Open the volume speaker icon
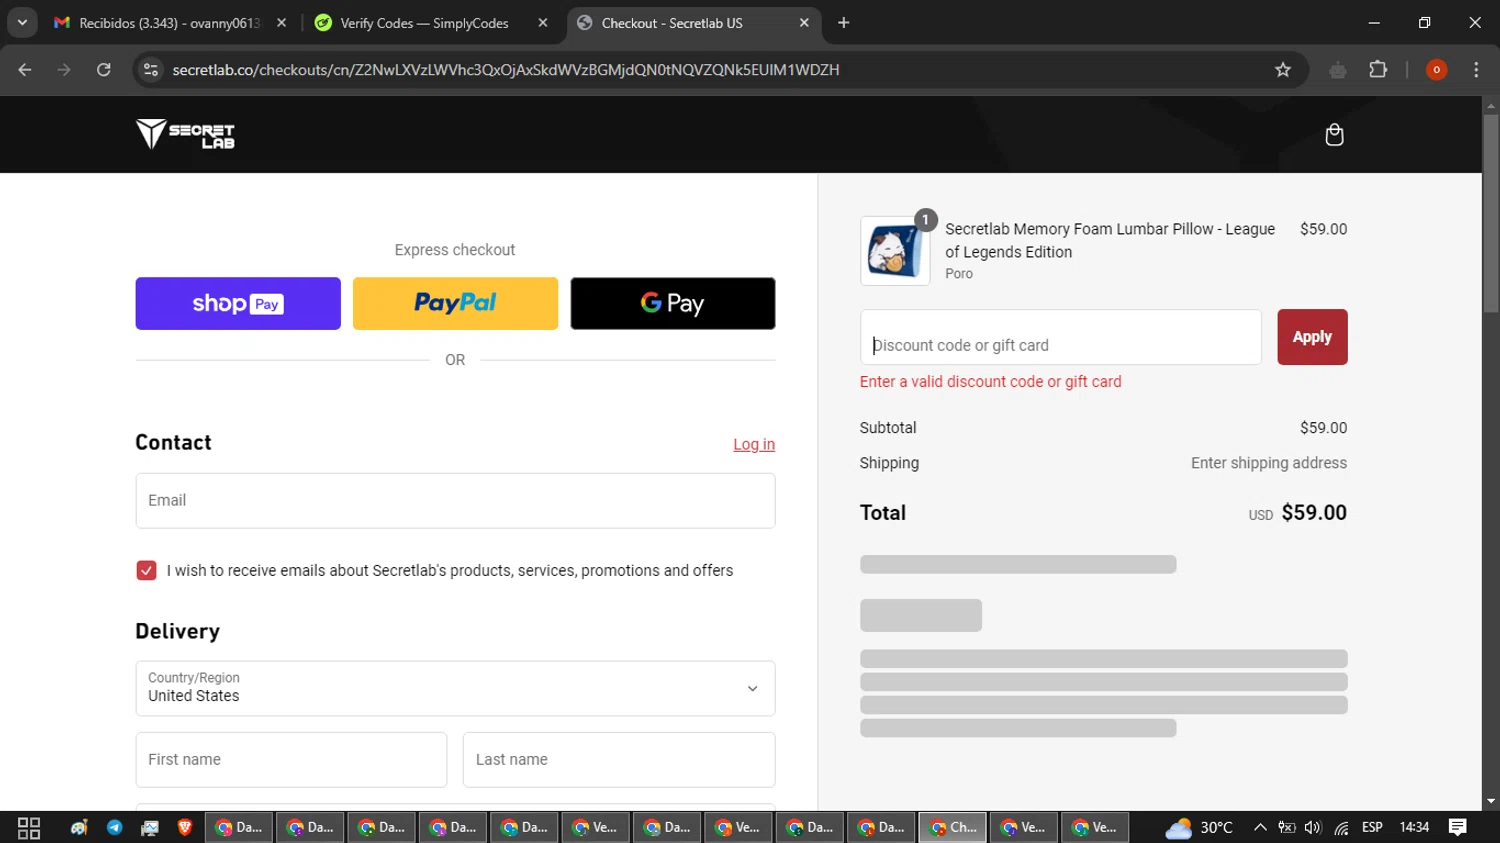The width and height of the screenshot is (1500, 843). click(x=1313, y=828)
